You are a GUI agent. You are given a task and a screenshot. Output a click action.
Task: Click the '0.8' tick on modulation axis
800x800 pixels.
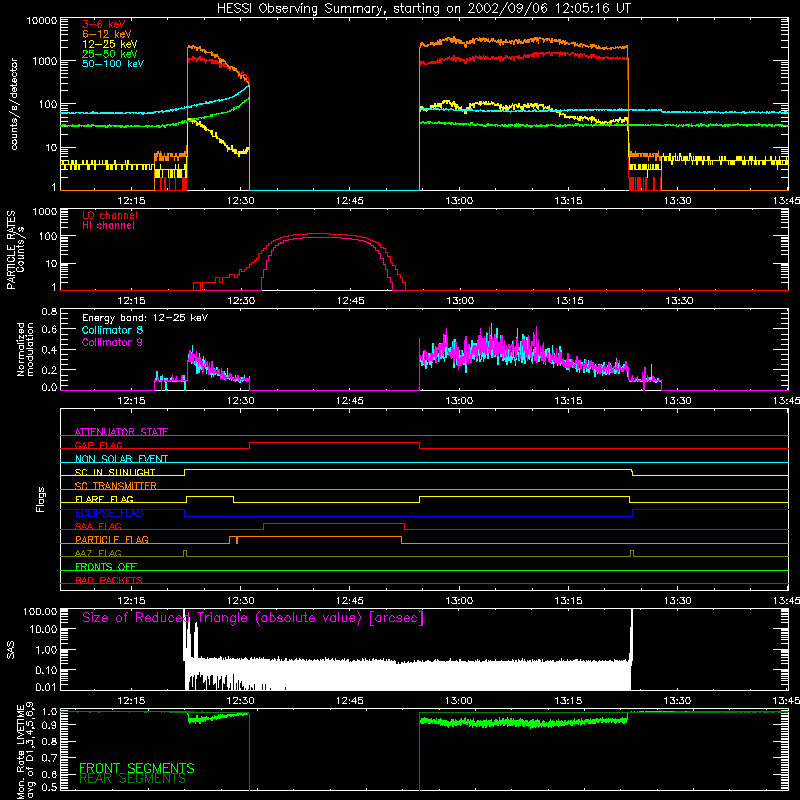point(49,312)
